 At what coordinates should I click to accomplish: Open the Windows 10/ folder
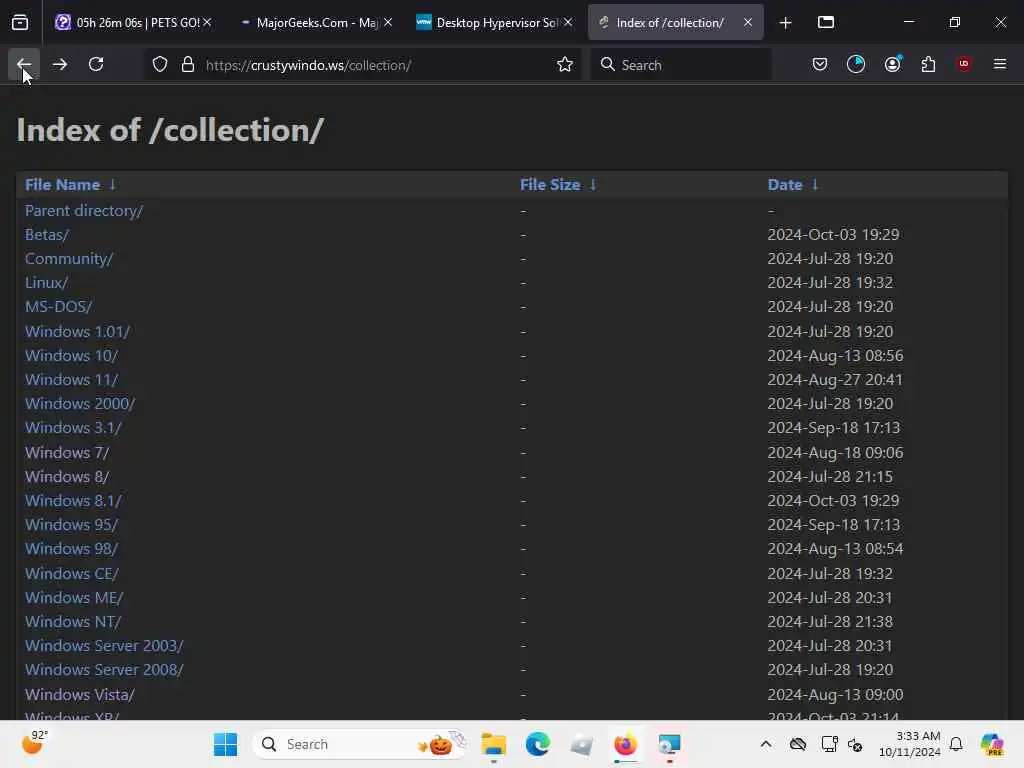pyautogui.click(x=71, y=356)
